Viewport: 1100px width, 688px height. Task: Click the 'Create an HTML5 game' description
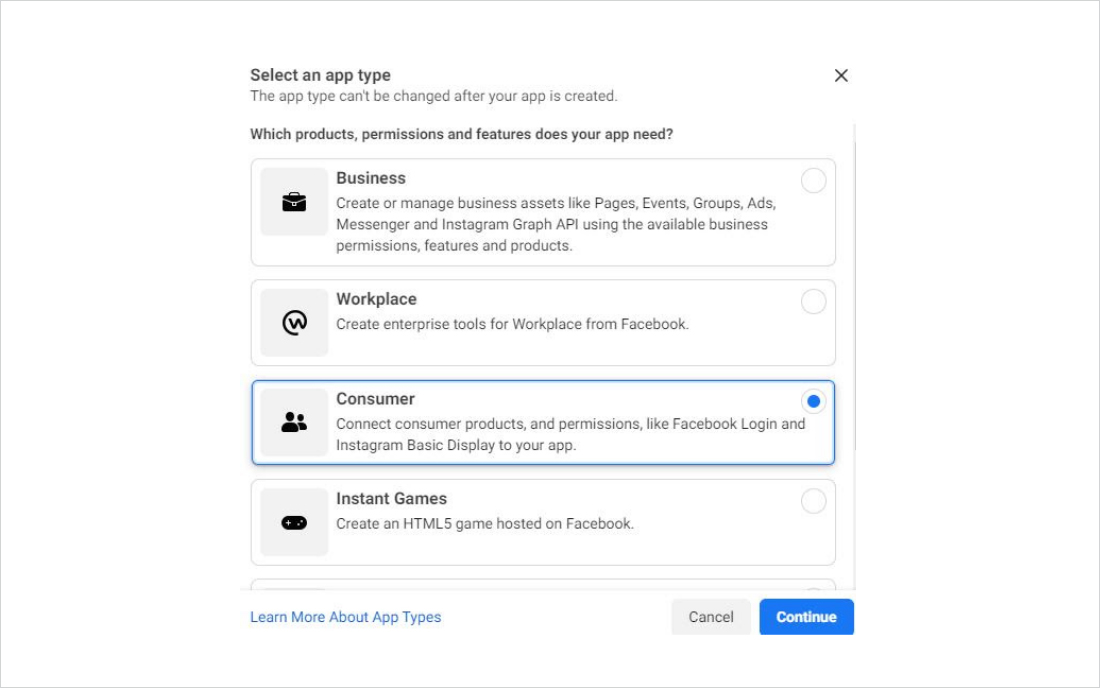485,524
